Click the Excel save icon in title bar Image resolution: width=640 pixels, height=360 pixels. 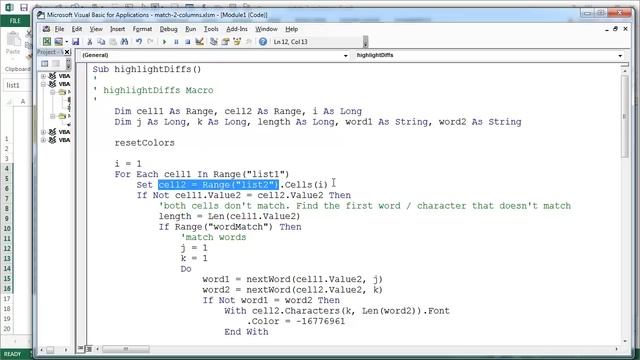point(24,7)
